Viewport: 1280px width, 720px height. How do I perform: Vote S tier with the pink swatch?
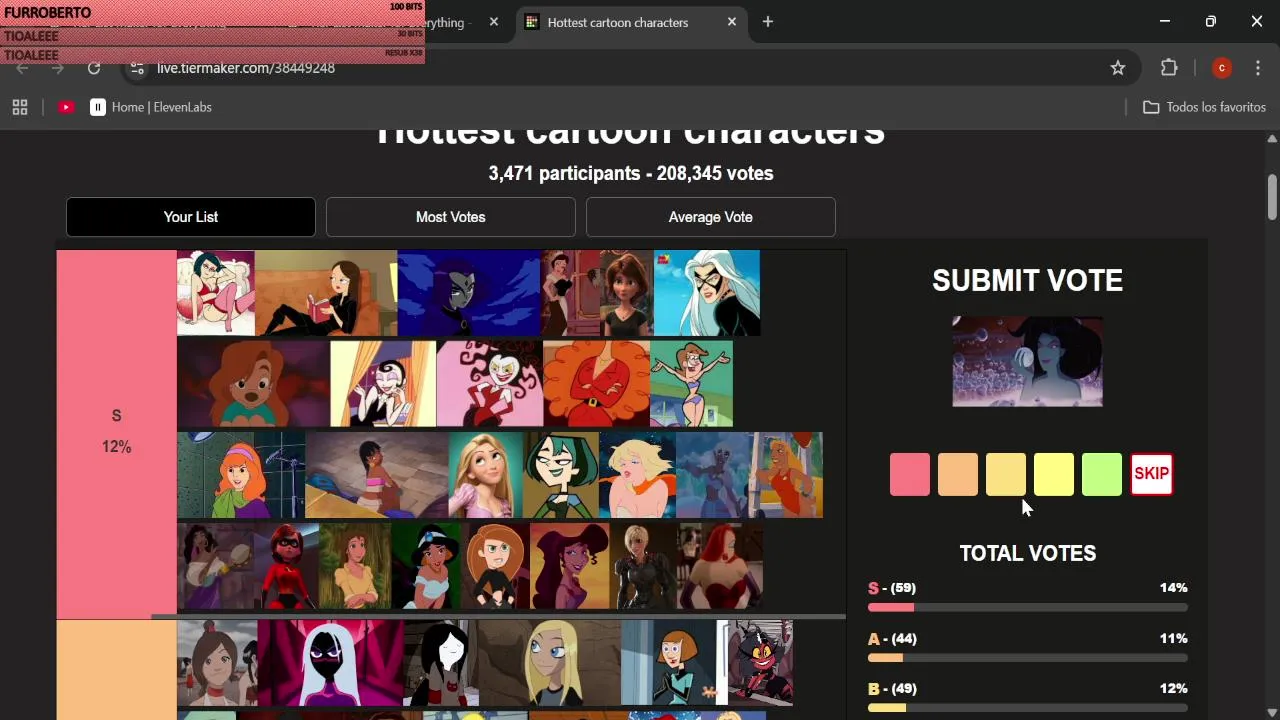pos(910,475)
